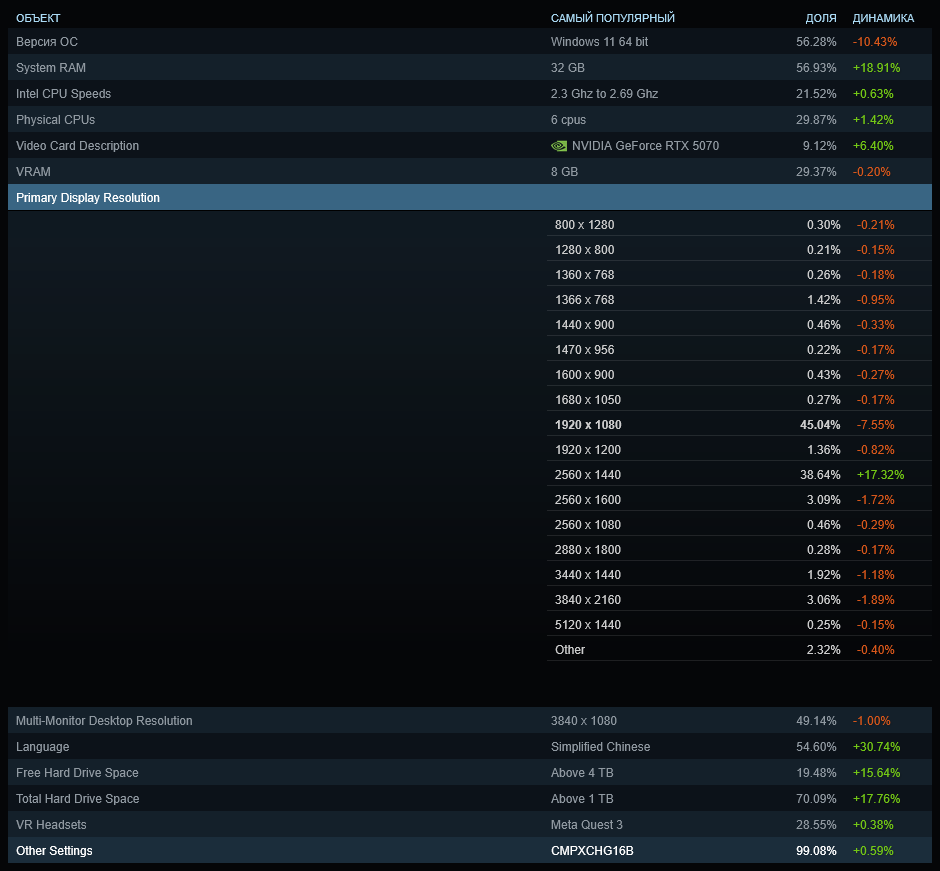Expand the VRAM row
The height and width of the screenshot is (871, 940).
click(x=470, y=171)
